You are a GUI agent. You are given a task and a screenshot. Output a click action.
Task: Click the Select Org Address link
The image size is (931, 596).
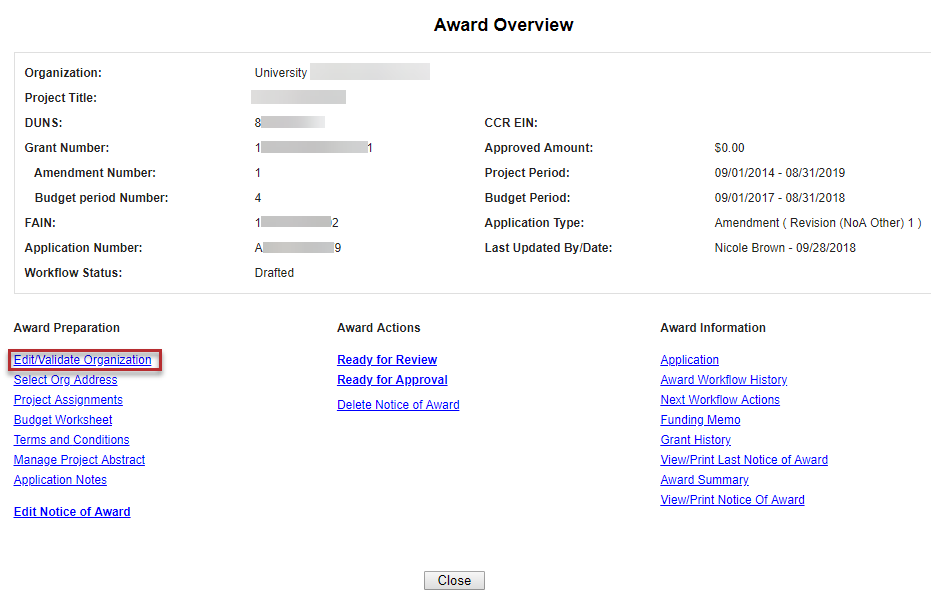pos(65,380)
